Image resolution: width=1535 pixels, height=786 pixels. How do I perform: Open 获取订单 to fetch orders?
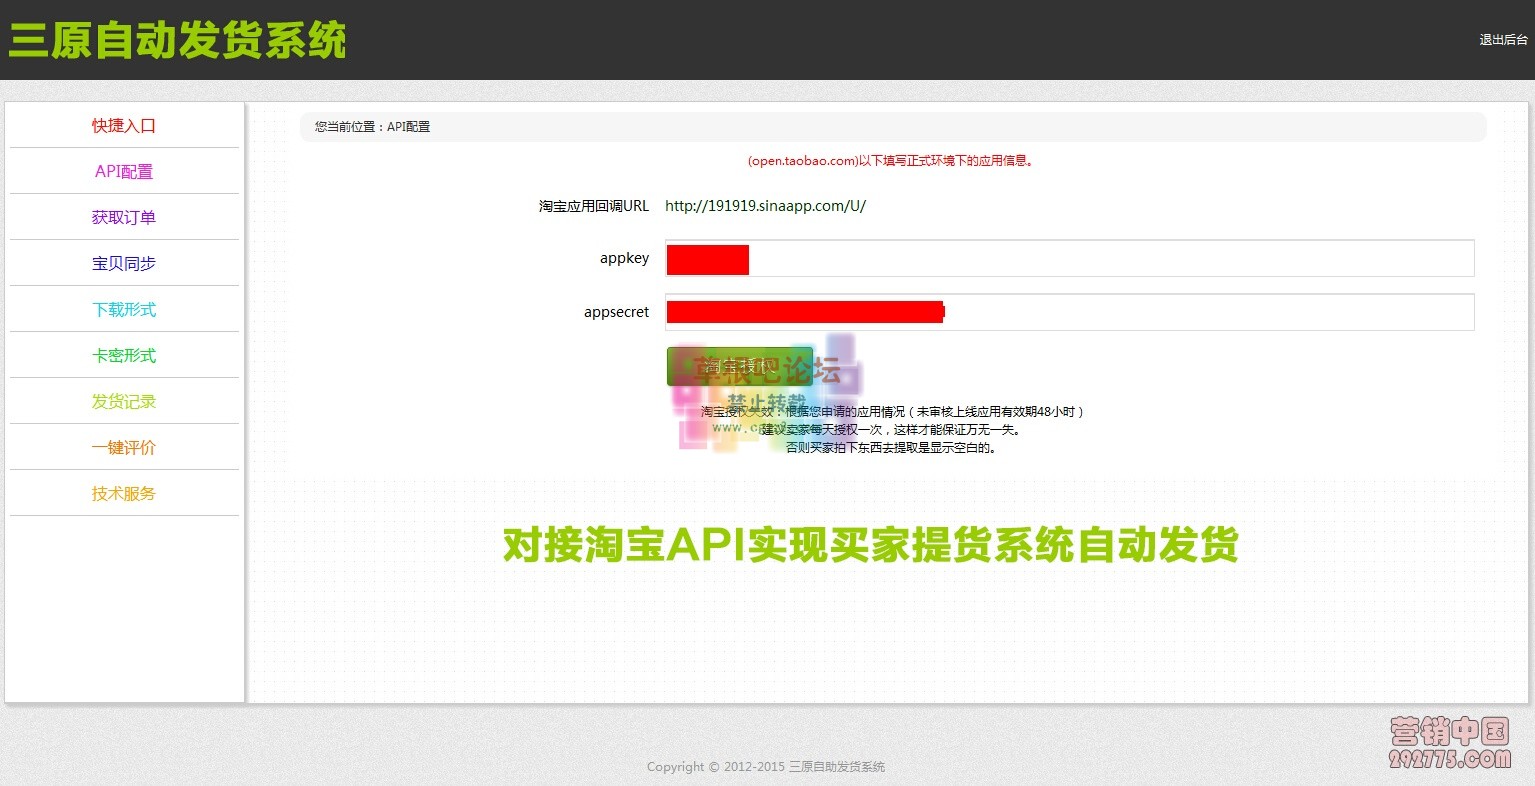[123, 217]
